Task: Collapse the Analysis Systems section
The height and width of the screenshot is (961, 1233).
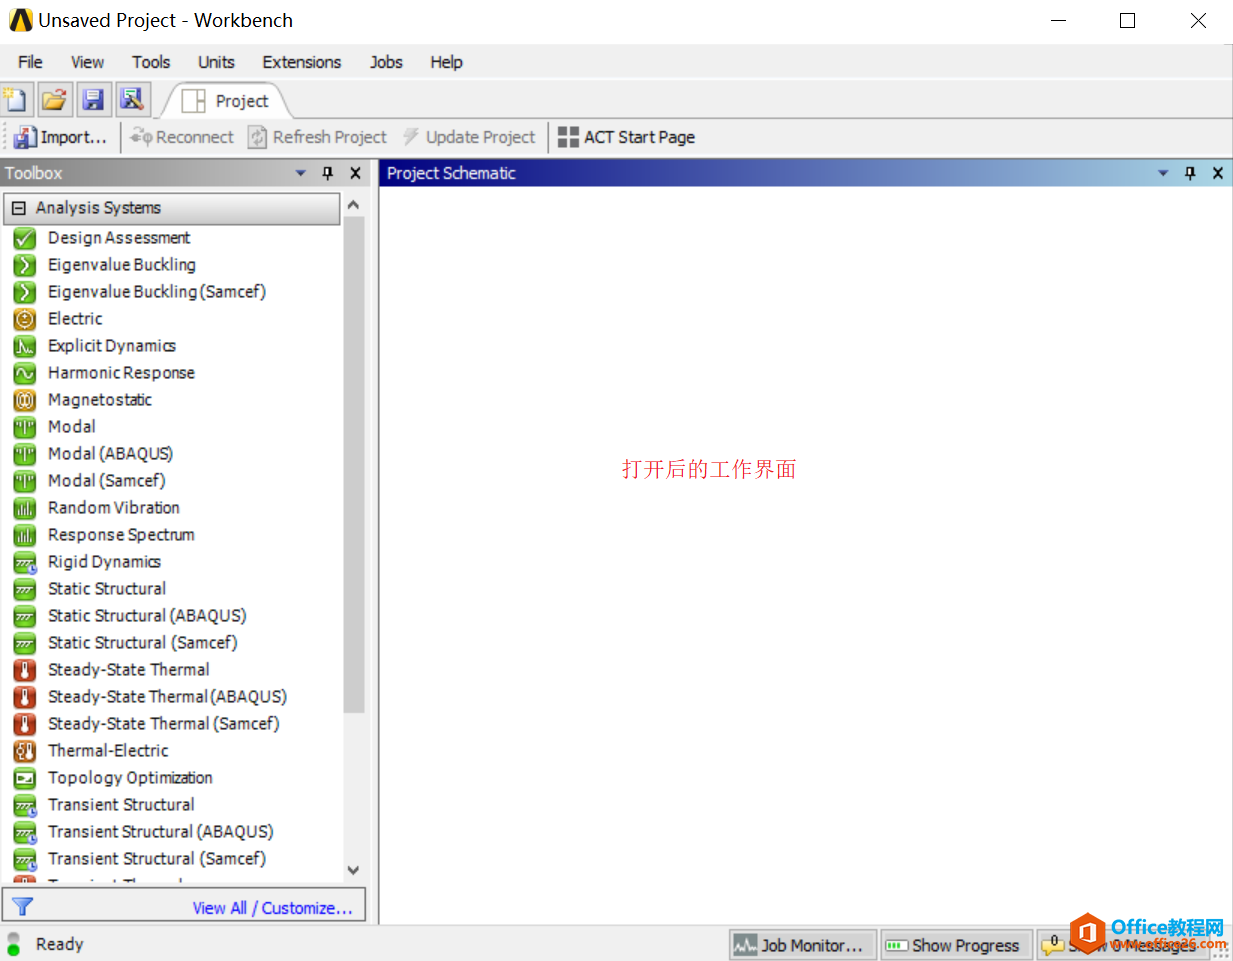Action: click(x=19, y=208)
